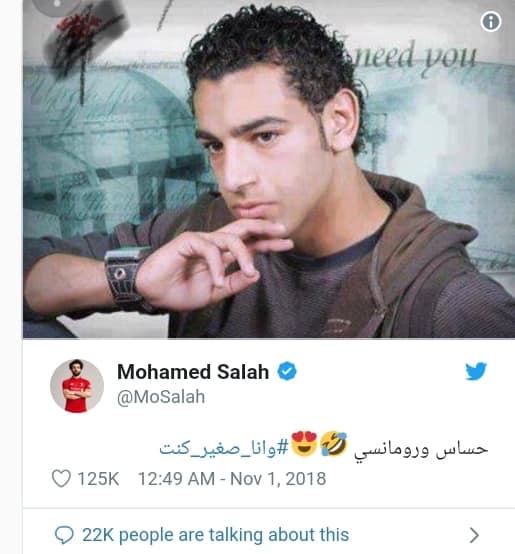
Task: Open the tweet's attached photo
Action: pos(269,169)
